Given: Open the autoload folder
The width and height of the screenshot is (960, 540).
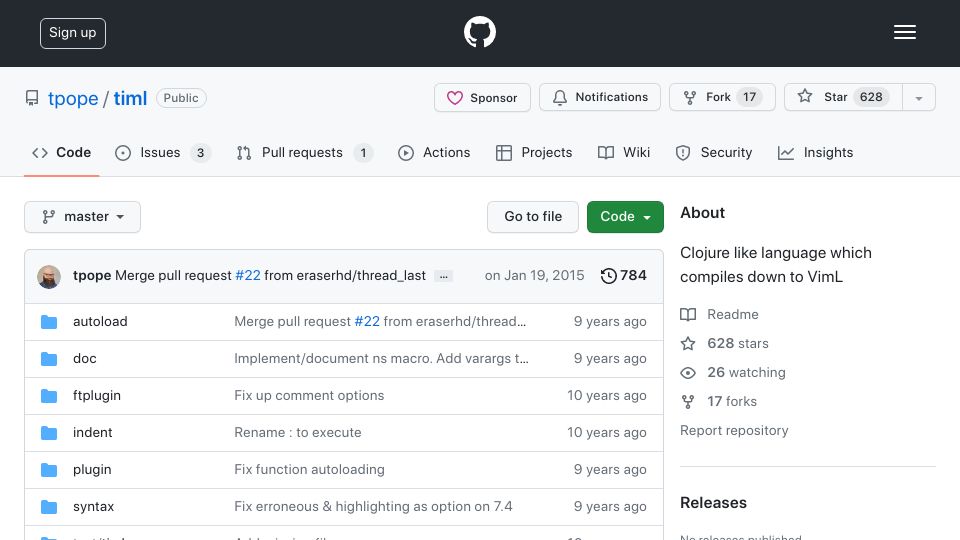Looking at the screenshot, I should tap(100, 321).
